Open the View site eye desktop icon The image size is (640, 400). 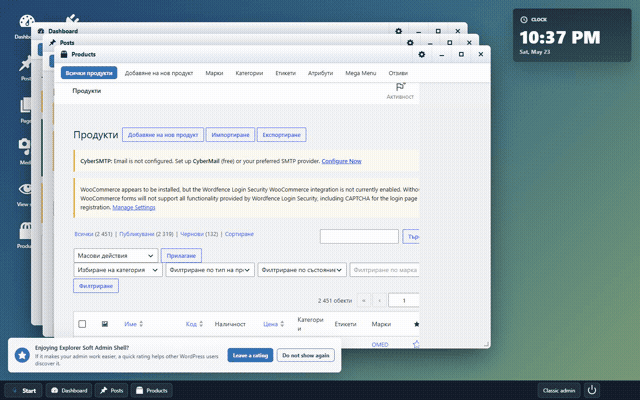coord(25,189)
